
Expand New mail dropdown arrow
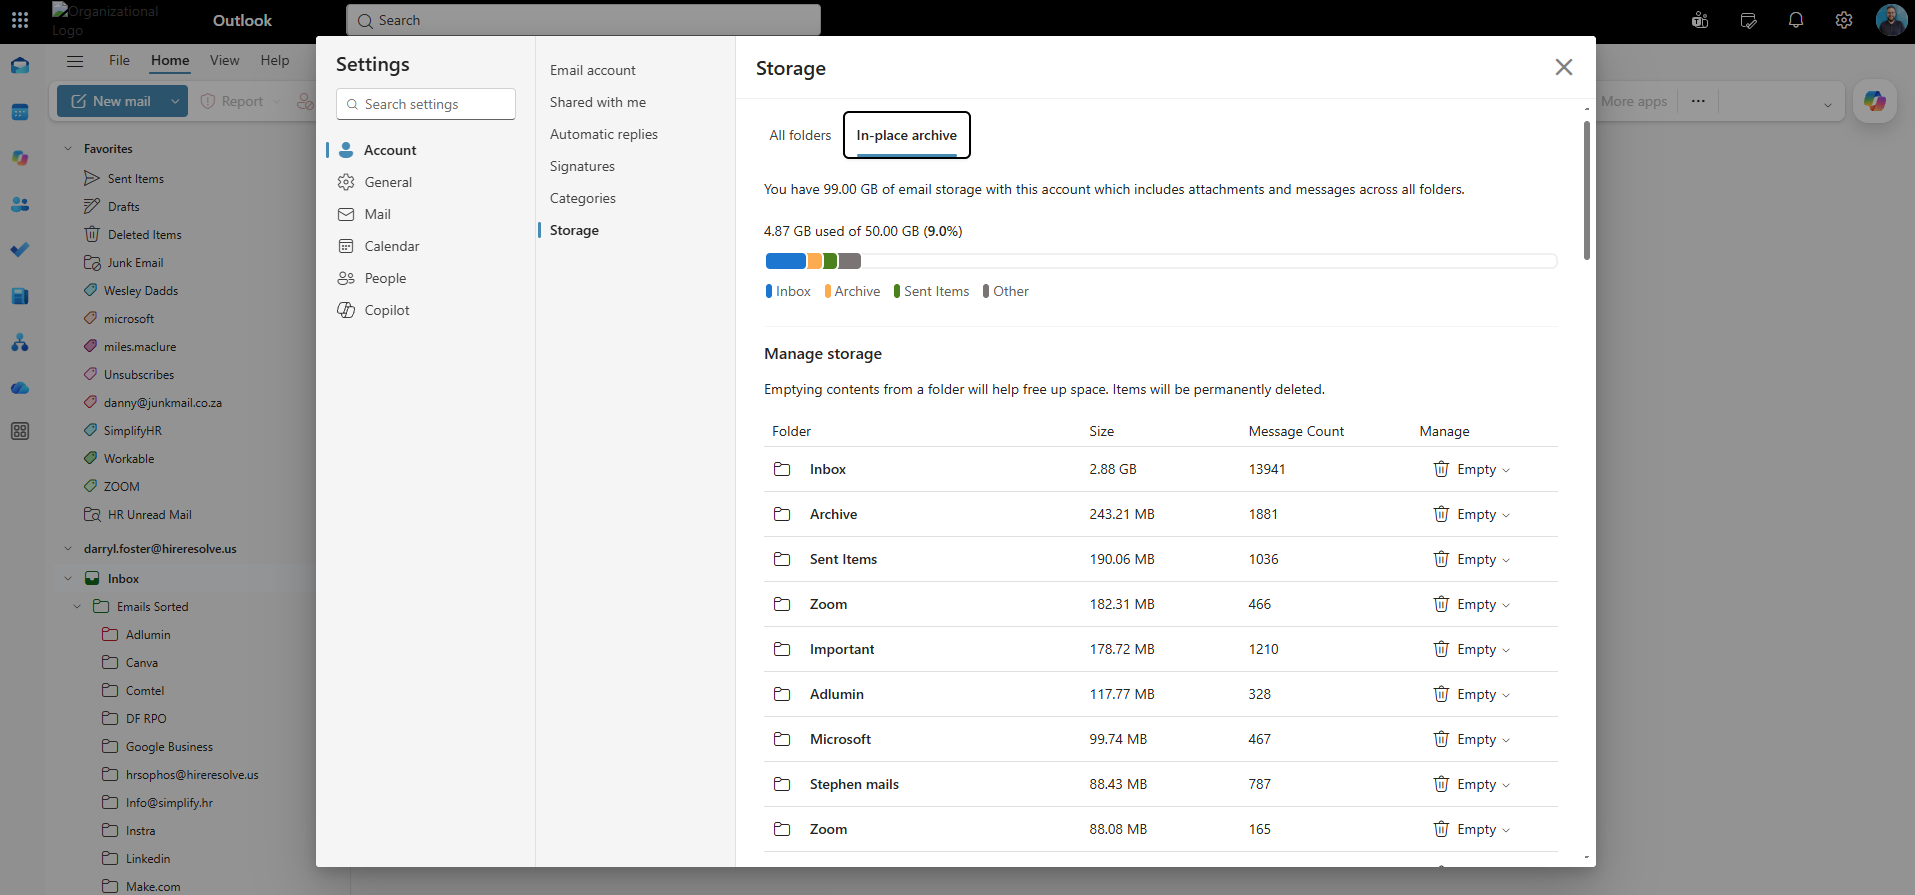175,101
